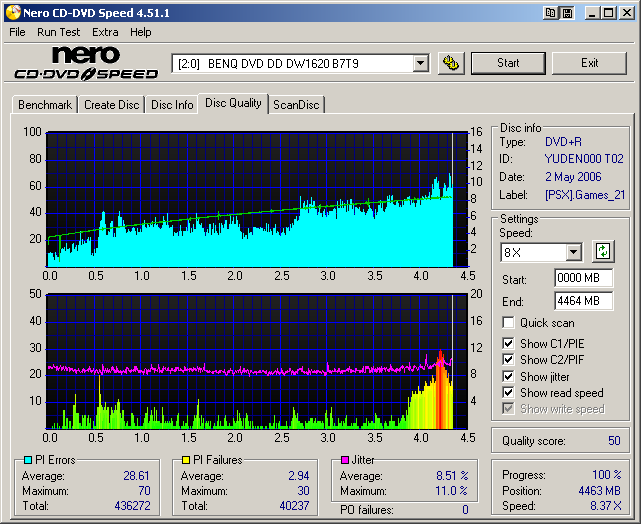The image size is (641, 524).
Task: Enable the Quick scan checkbox
Action: (x=509, y=323)
